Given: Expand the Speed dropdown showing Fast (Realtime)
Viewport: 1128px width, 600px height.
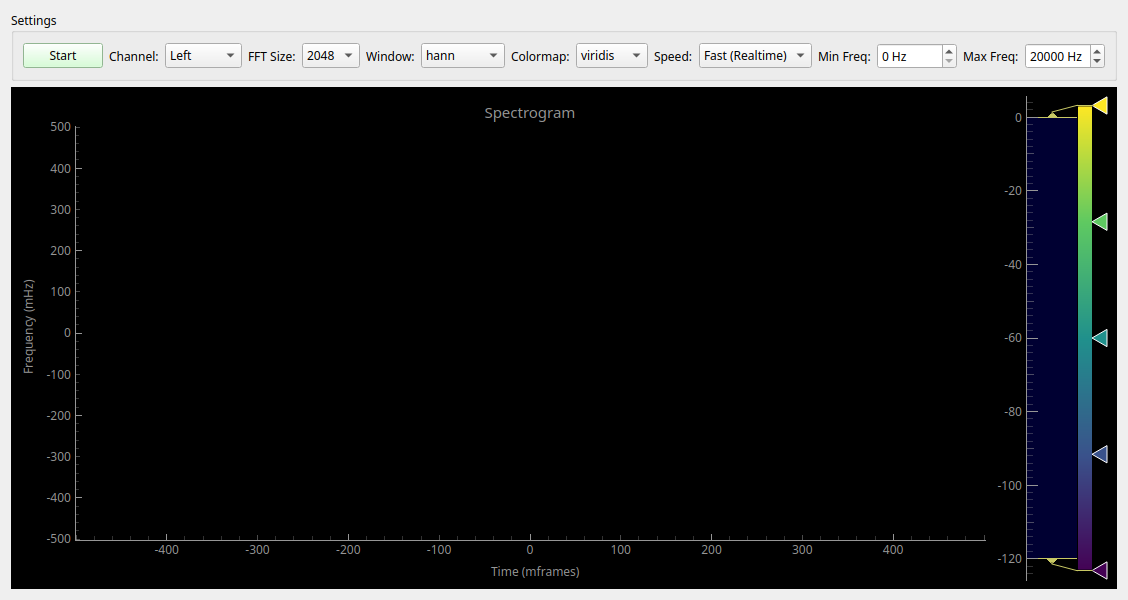Looking at the screenshot, I should pos(755,55).
